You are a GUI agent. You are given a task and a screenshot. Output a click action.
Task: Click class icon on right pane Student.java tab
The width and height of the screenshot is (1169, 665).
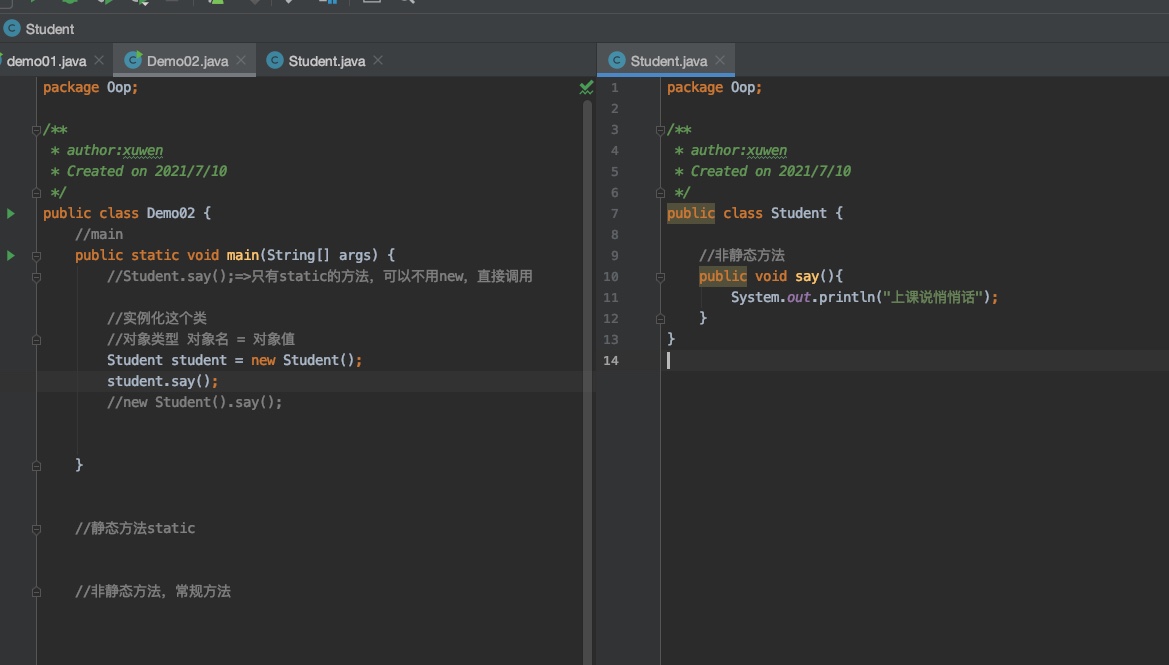616,61
